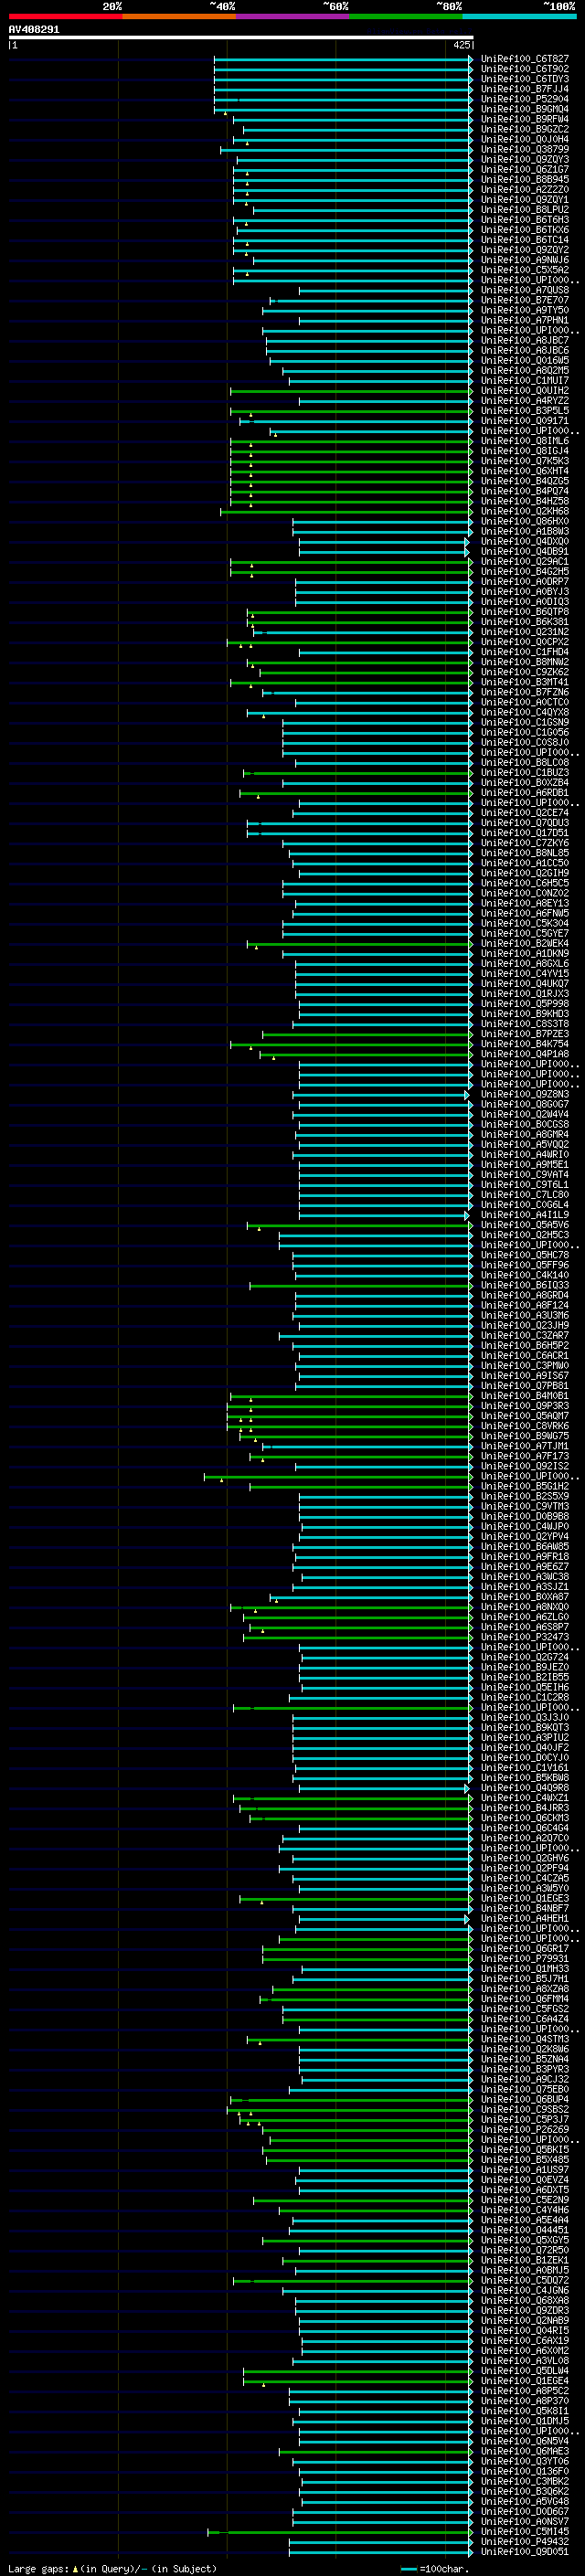Select hit label UniRef100_Q86HX0
The image size is (585, 2576).
tap(524, 521)
